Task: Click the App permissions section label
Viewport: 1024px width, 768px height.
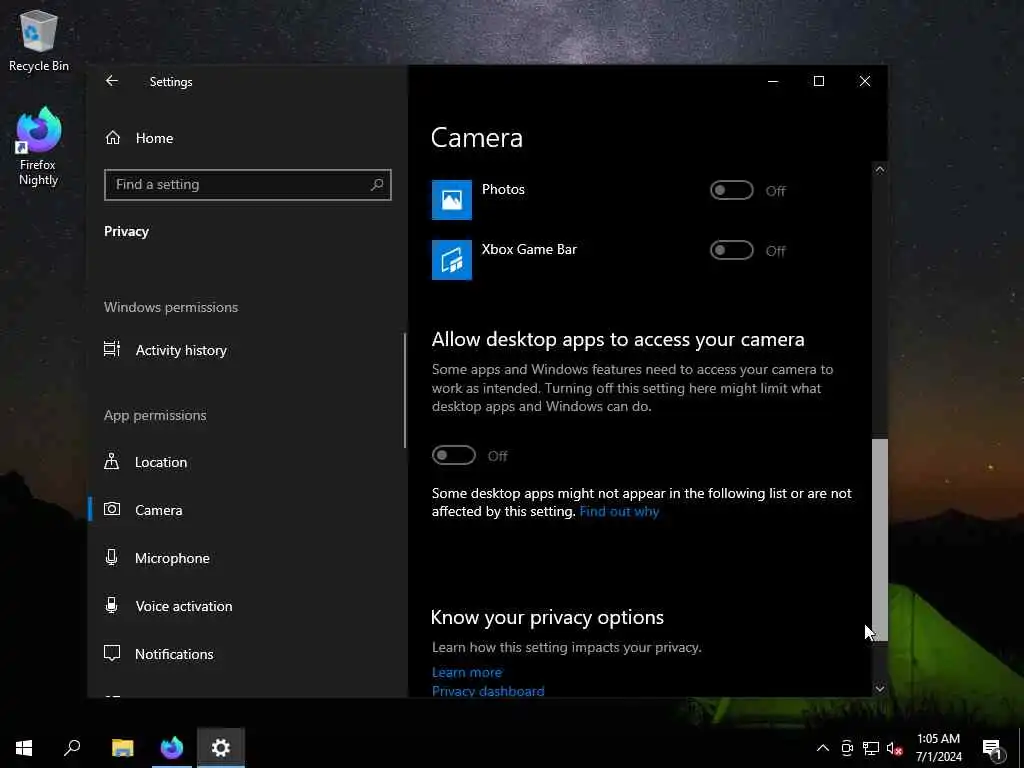Action: pyautogui.click(x=155, y=415)
